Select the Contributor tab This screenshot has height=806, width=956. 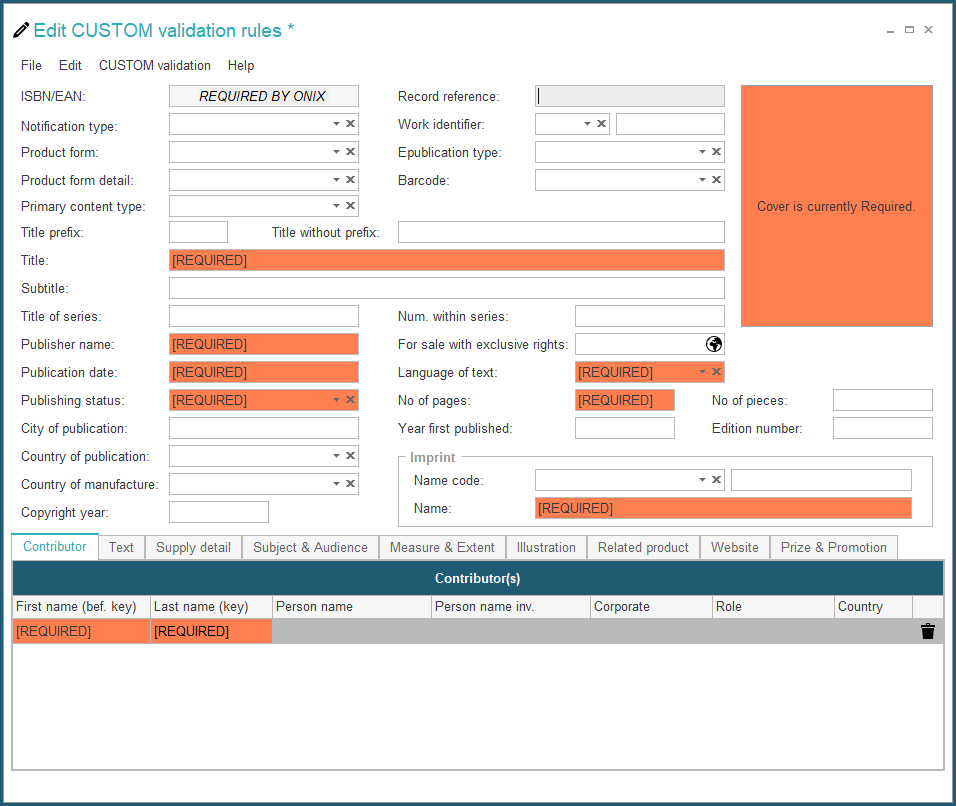coord(55,546)
